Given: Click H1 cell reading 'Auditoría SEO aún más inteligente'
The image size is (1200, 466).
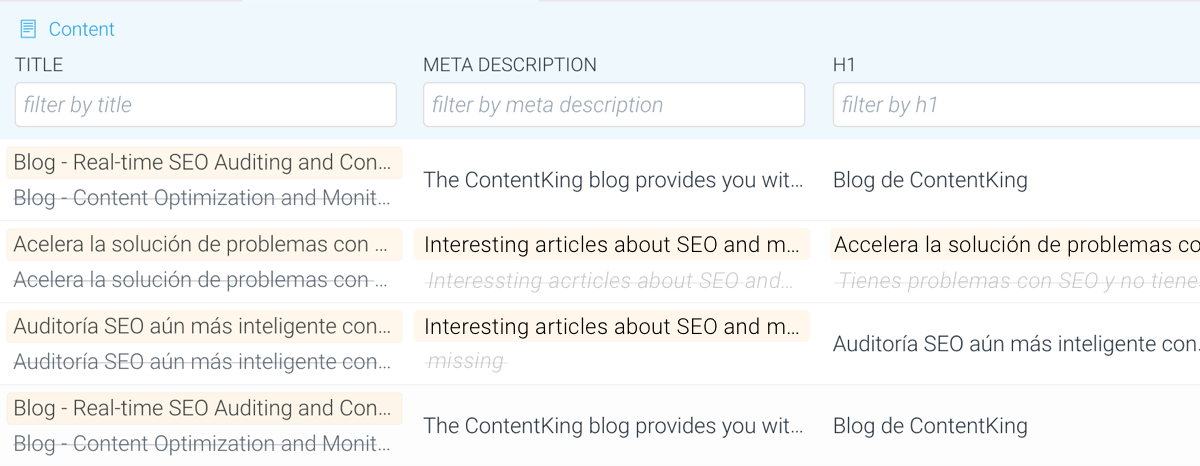Looking at the screenshot, I should (x=1015, y=344).
